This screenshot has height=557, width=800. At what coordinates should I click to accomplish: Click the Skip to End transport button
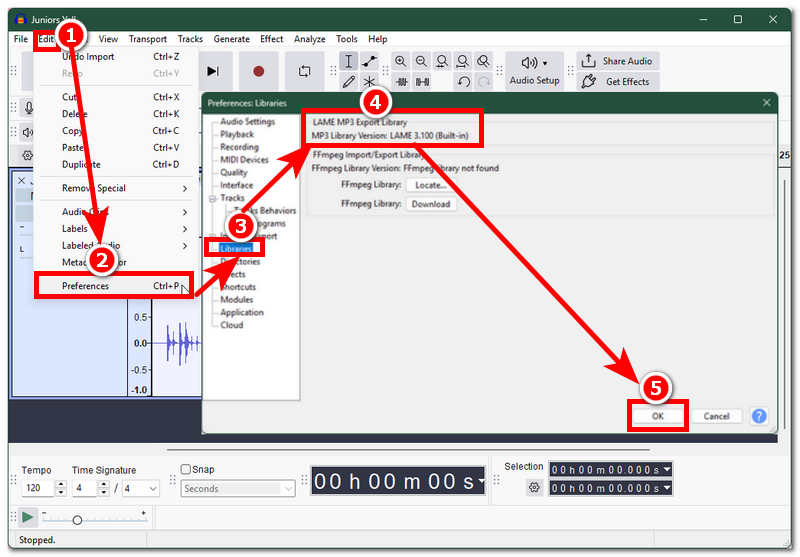click(x=213, y=71)
